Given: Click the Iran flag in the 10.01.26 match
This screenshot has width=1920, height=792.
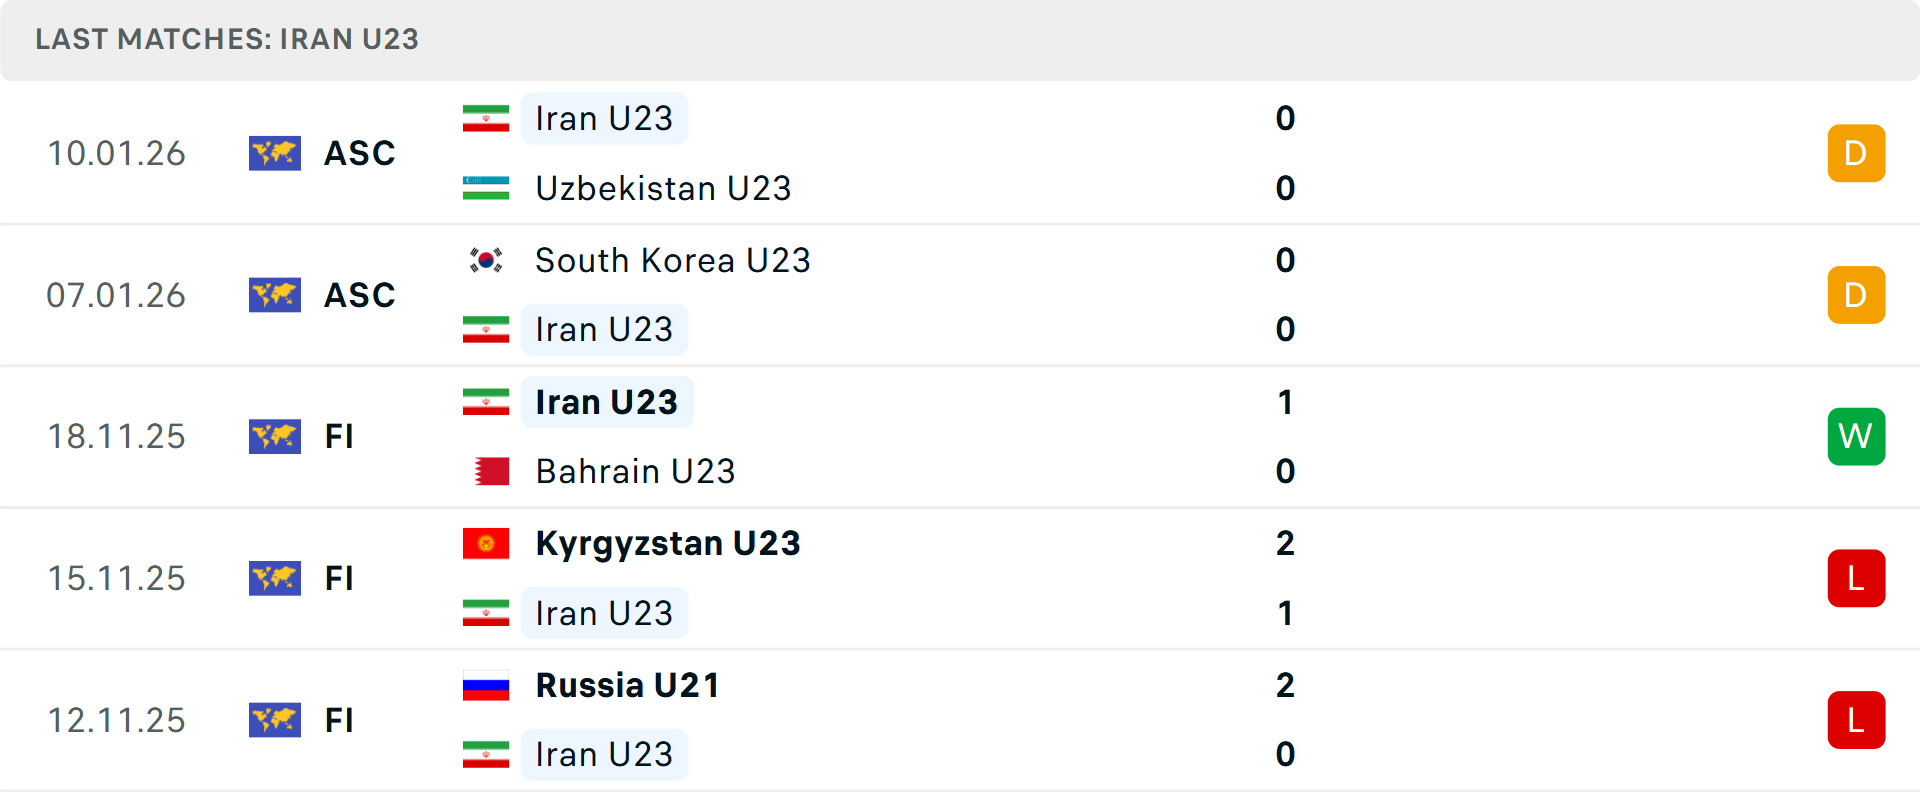Looking at the screenshot, I should [486, 118].
